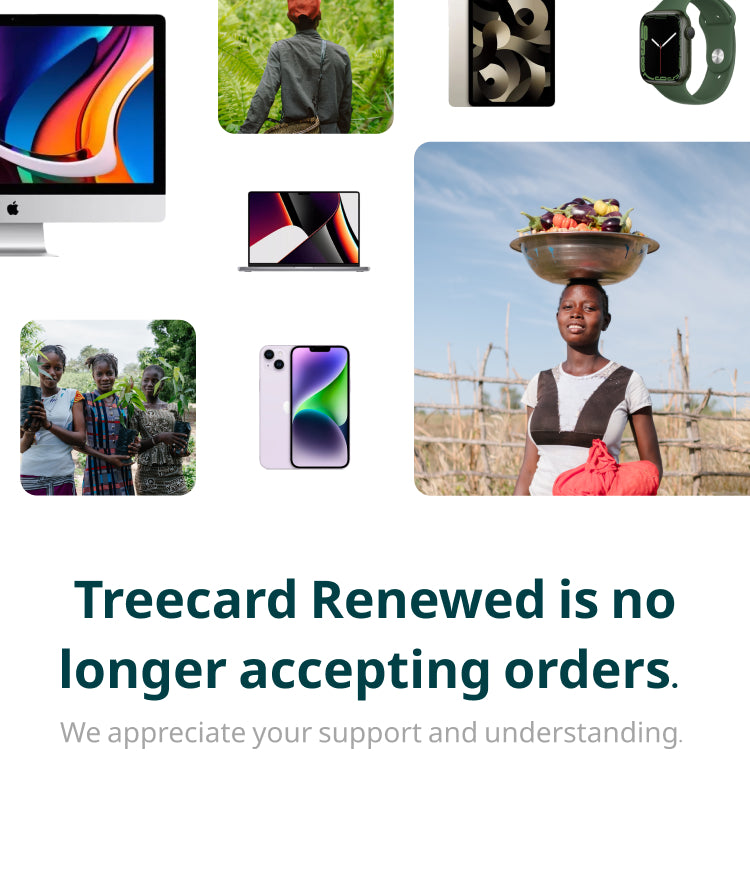
Task: Click the iMac's aluminum stand
Action: point(24,239)
